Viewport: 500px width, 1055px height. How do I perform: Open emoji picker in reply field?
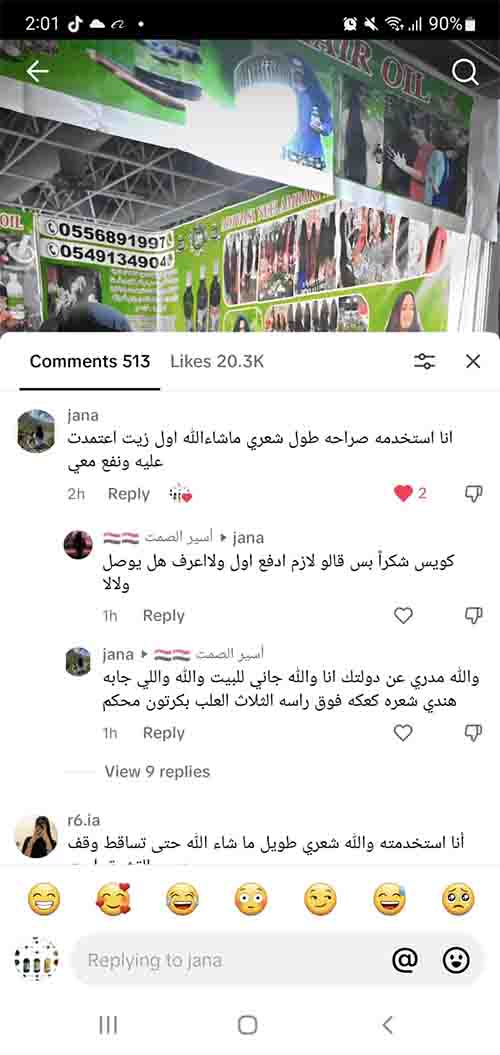[456, 960]
